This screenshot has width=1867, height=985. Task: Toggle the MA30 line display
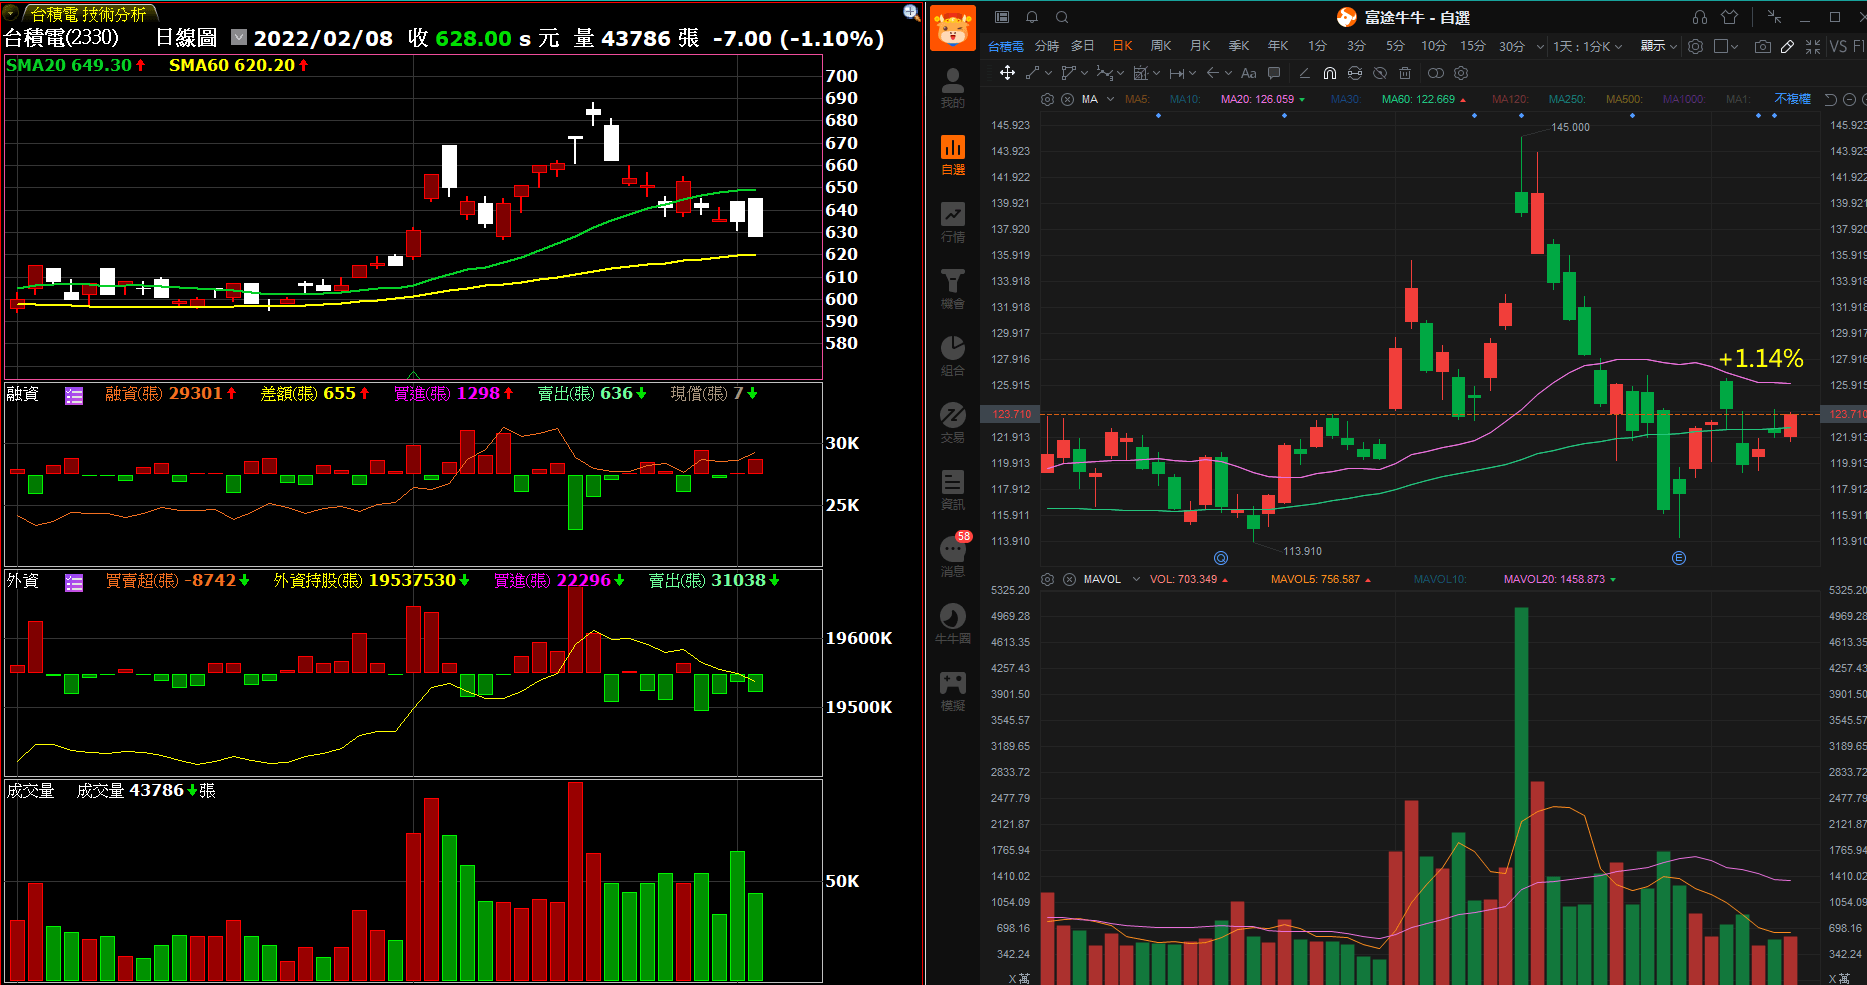[x=1344, y=99]
